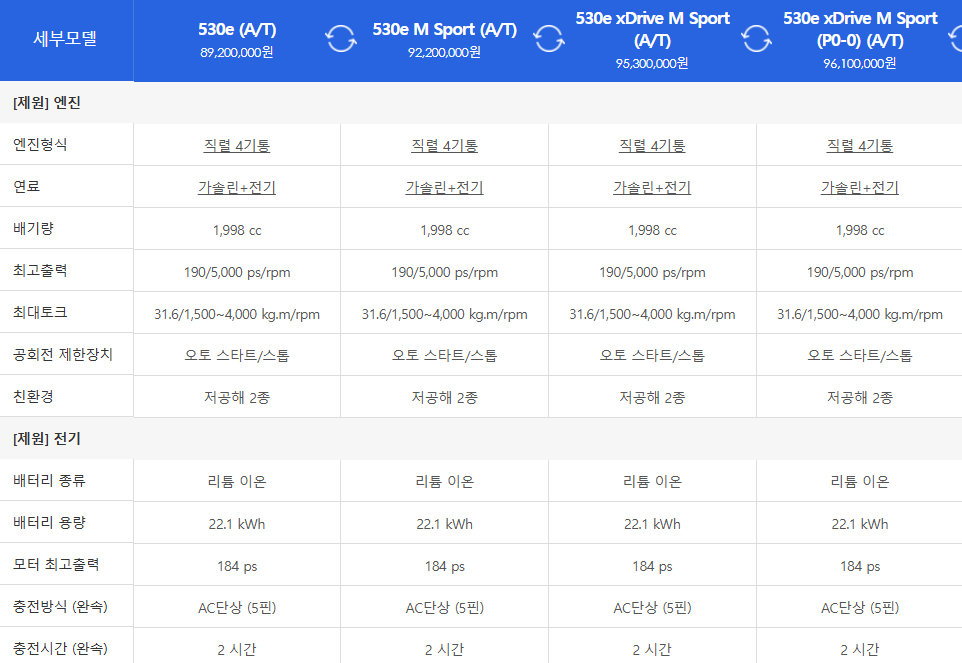Click the 충전시간 (완속) row label
The image size is (962, 663).
click(60, 648)
